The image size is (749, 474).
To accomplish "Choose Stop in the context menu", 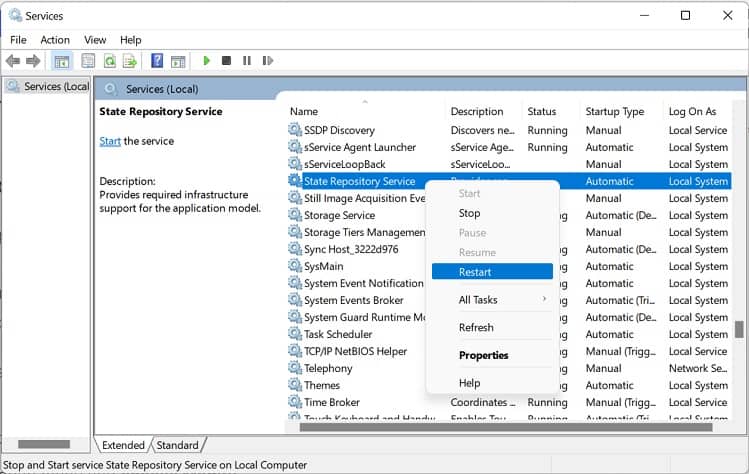I will coord(492,213).
